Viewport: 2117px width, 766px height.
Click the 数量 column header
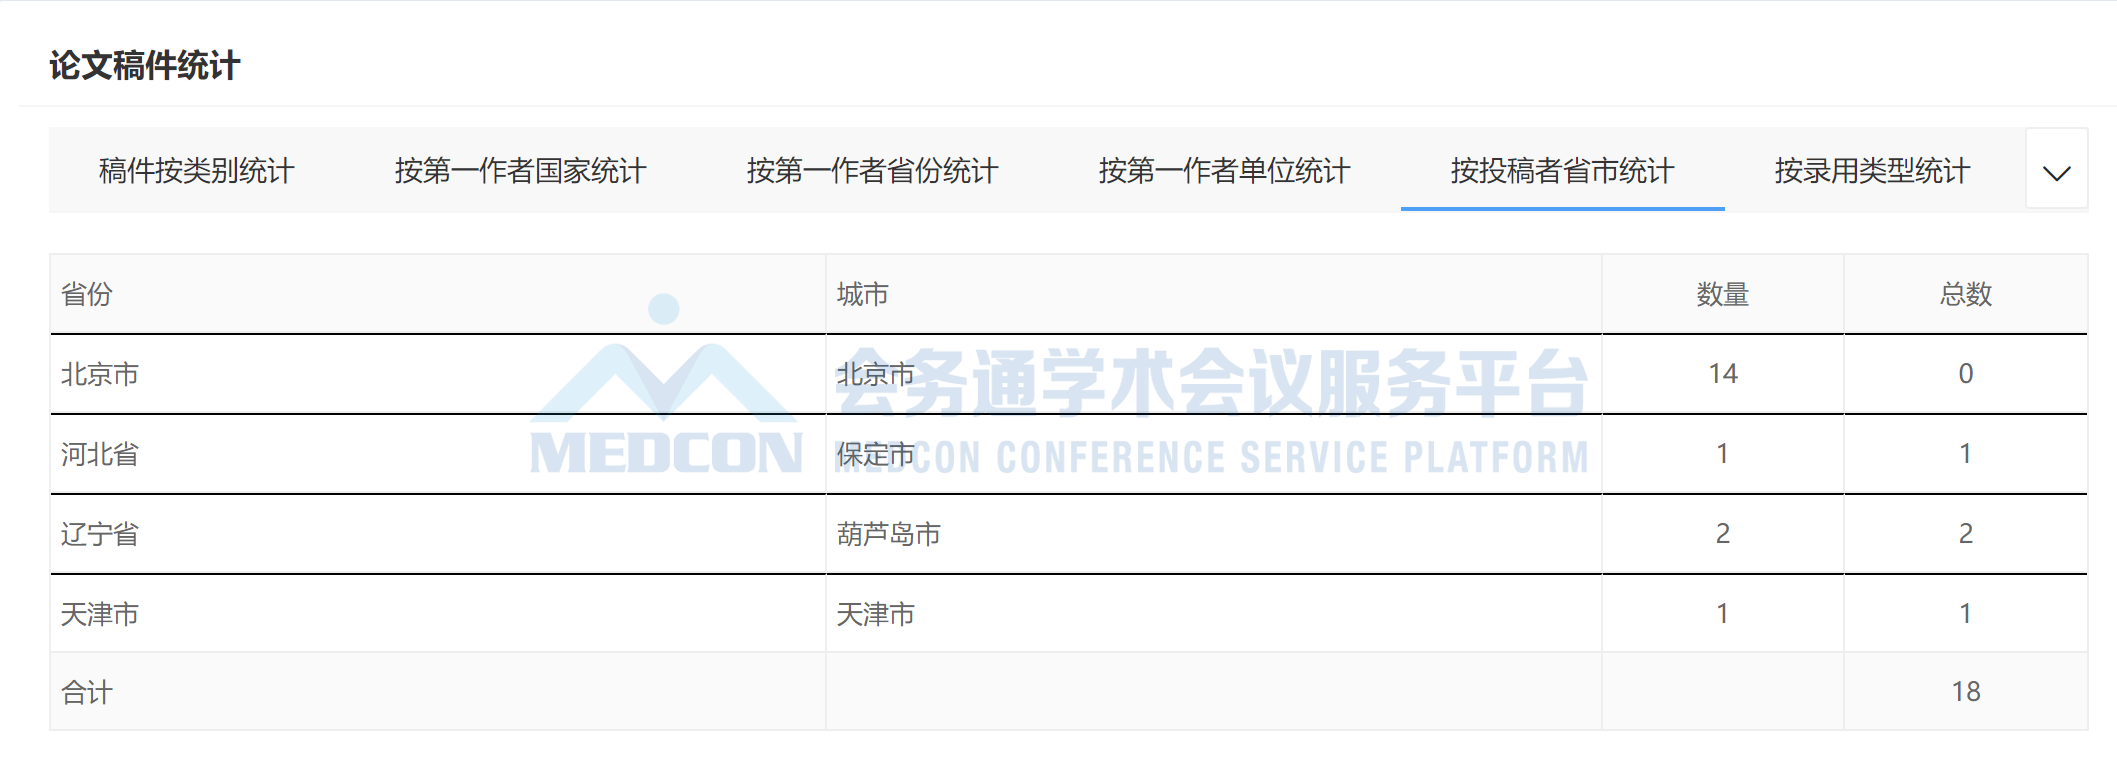[1723, 294]
